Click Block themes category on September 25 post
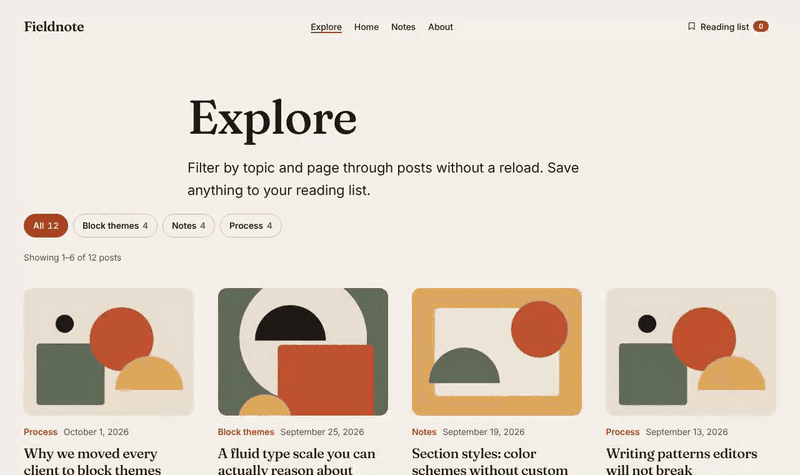This screenshot has width=800, height=475. (246, 432)
